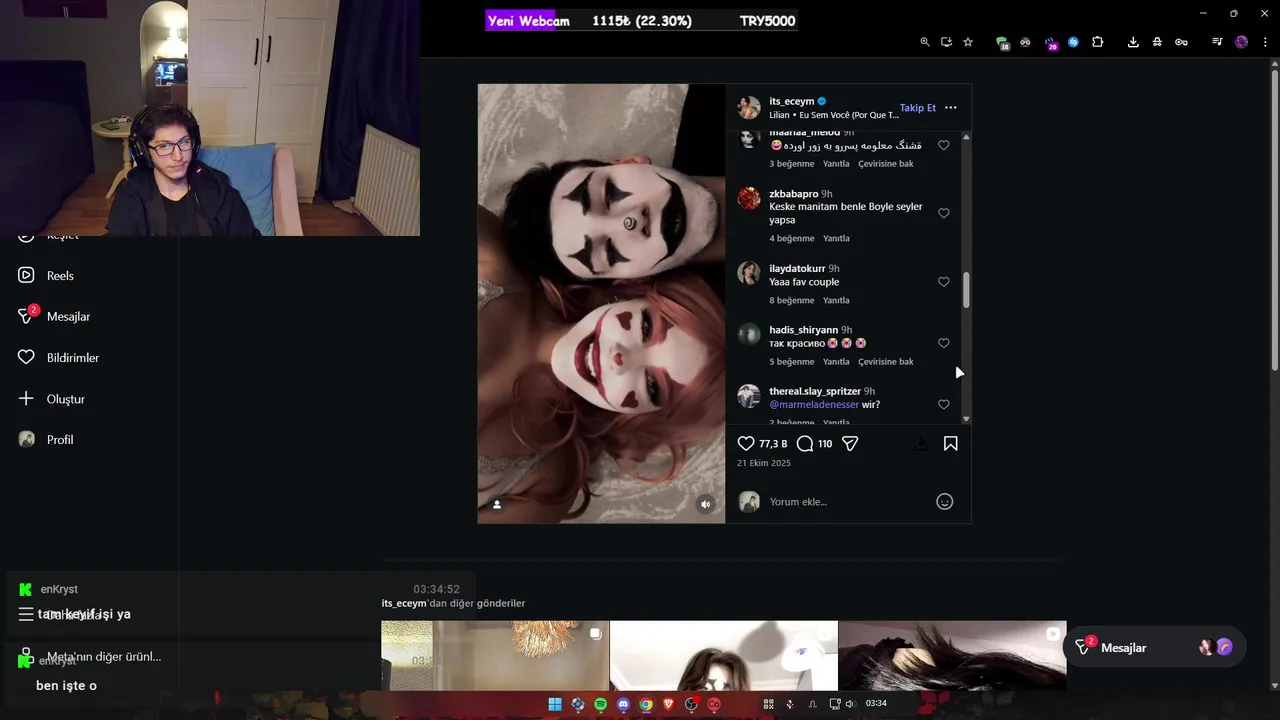Open ilaydatokurr's username in comments
The image size is (1280, 720).
[x=797, y=269]
